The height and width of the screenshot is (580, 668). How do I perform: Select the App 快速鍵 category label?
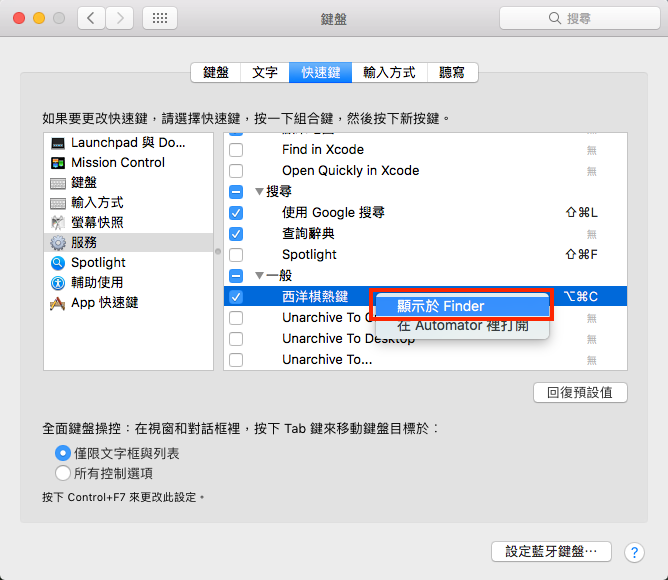104,303
